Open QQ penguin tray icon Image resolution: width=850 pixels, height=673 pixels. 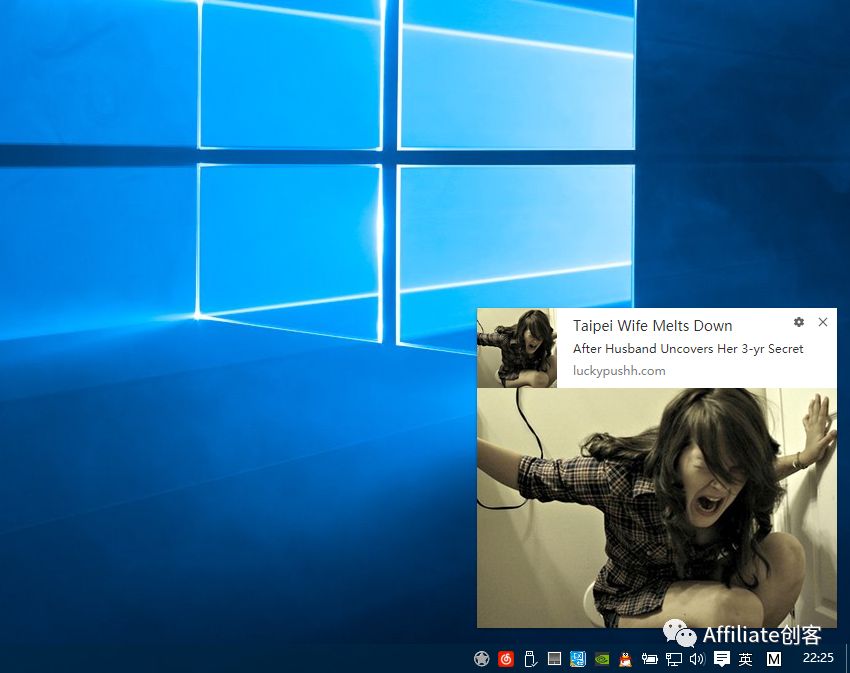pyautogui.click(x=626, y=659)
